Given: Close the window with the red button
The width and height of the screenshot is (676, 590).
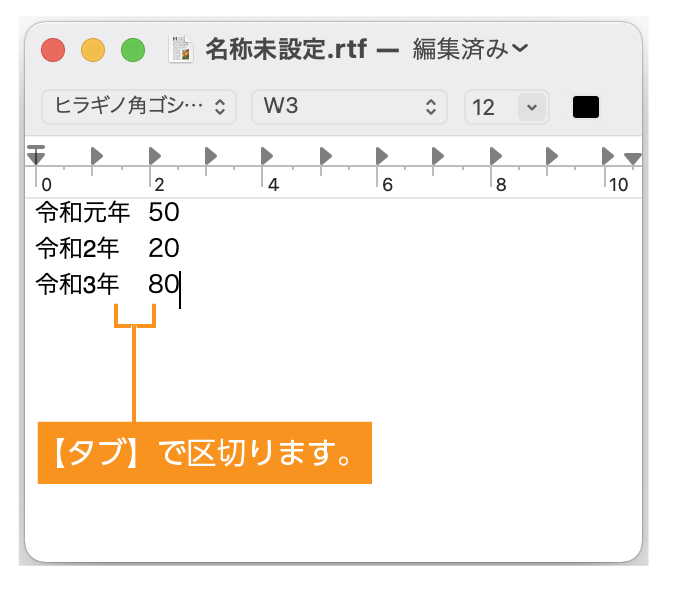Looking at the screenshot, I should [x=53, y=50].
